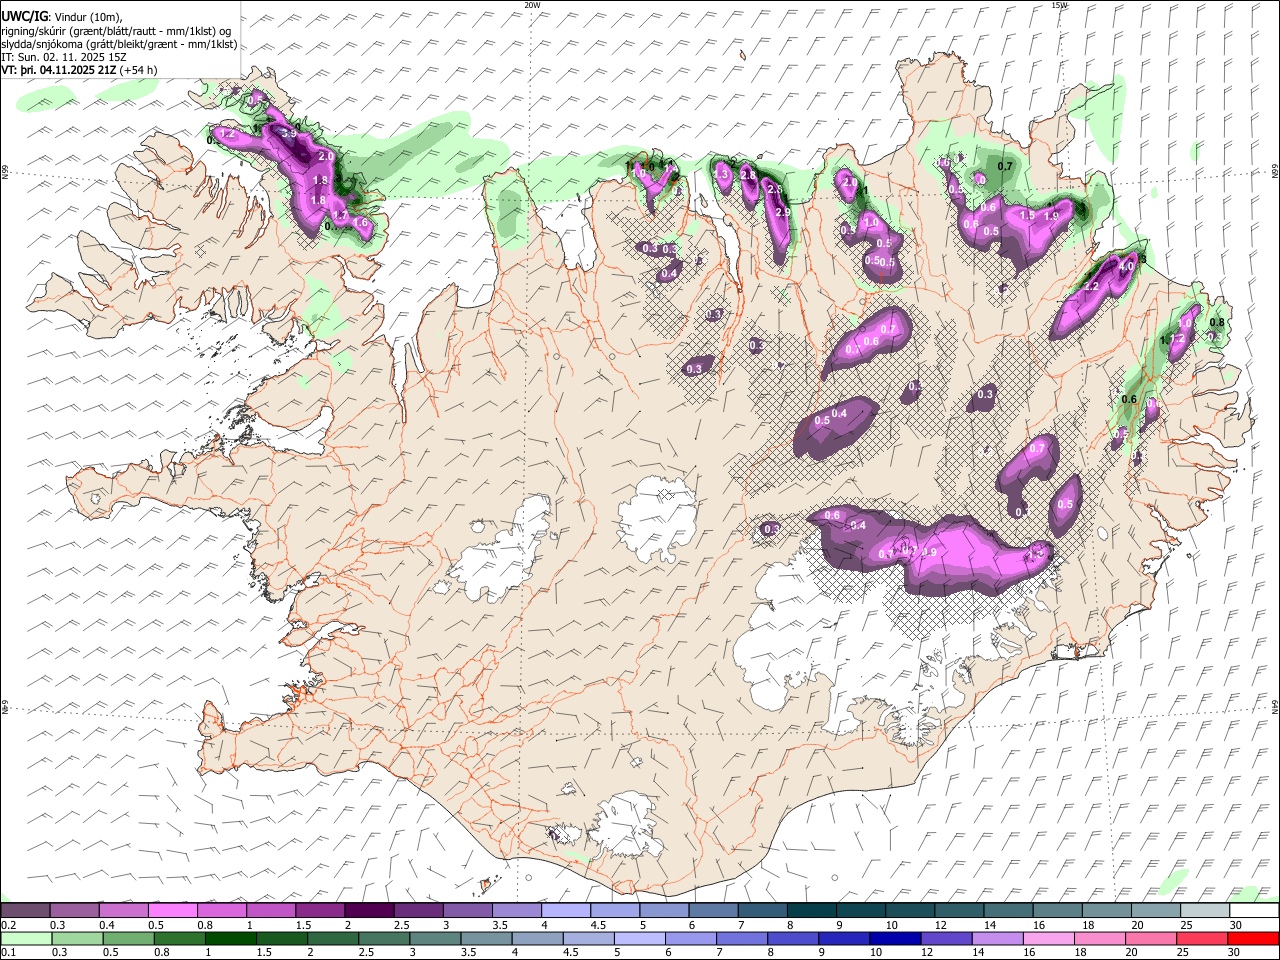Click the 'rigning/skúrir' legend description line
Viewport: 1280px width, 960px height.
[117, 31]
